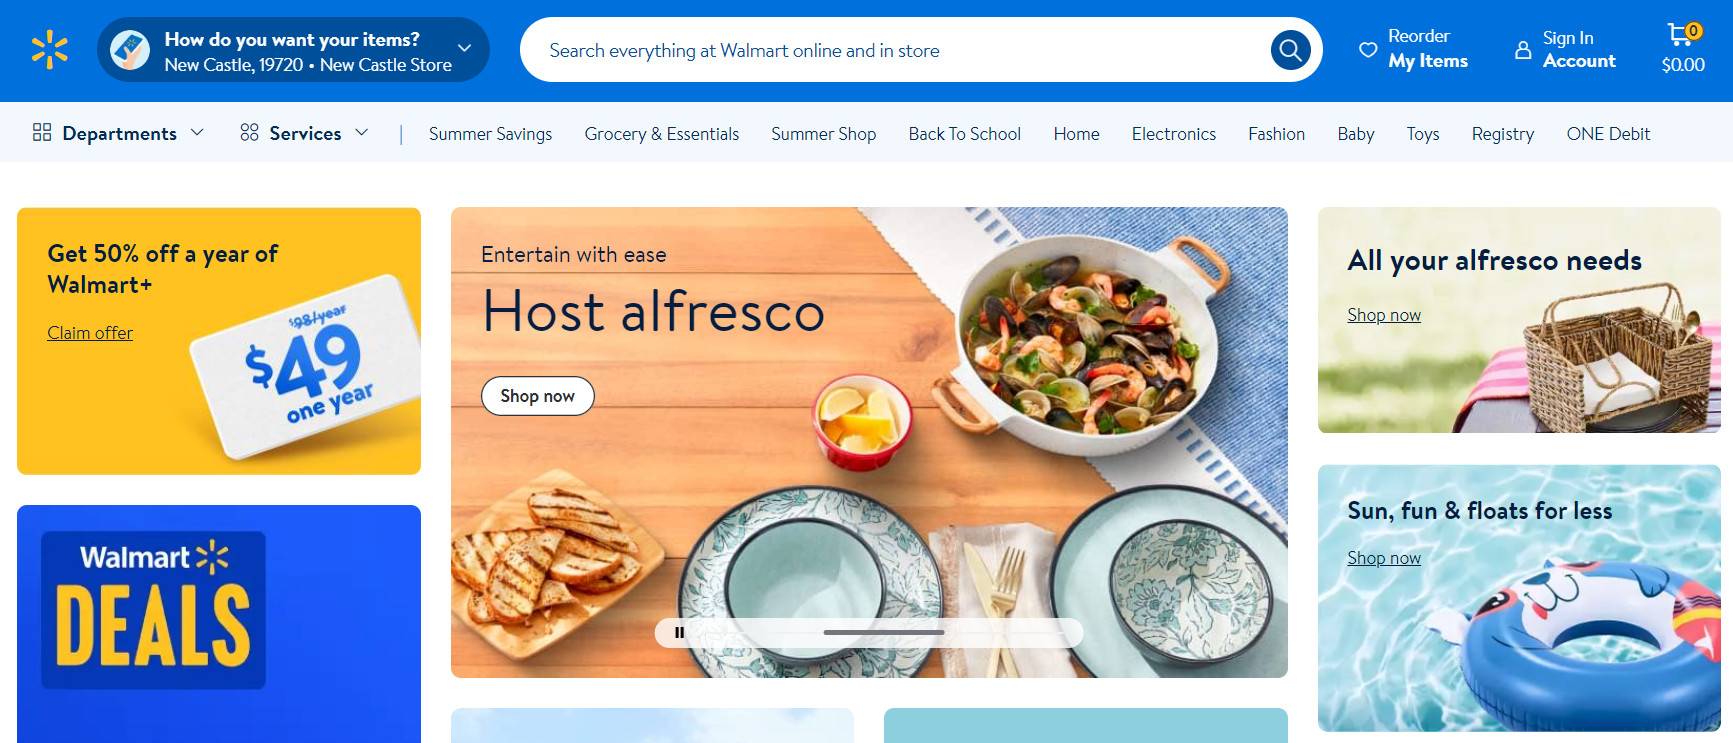The image size is (1733, 743).
Task: Click the Services circles icon
Action: 249,132
